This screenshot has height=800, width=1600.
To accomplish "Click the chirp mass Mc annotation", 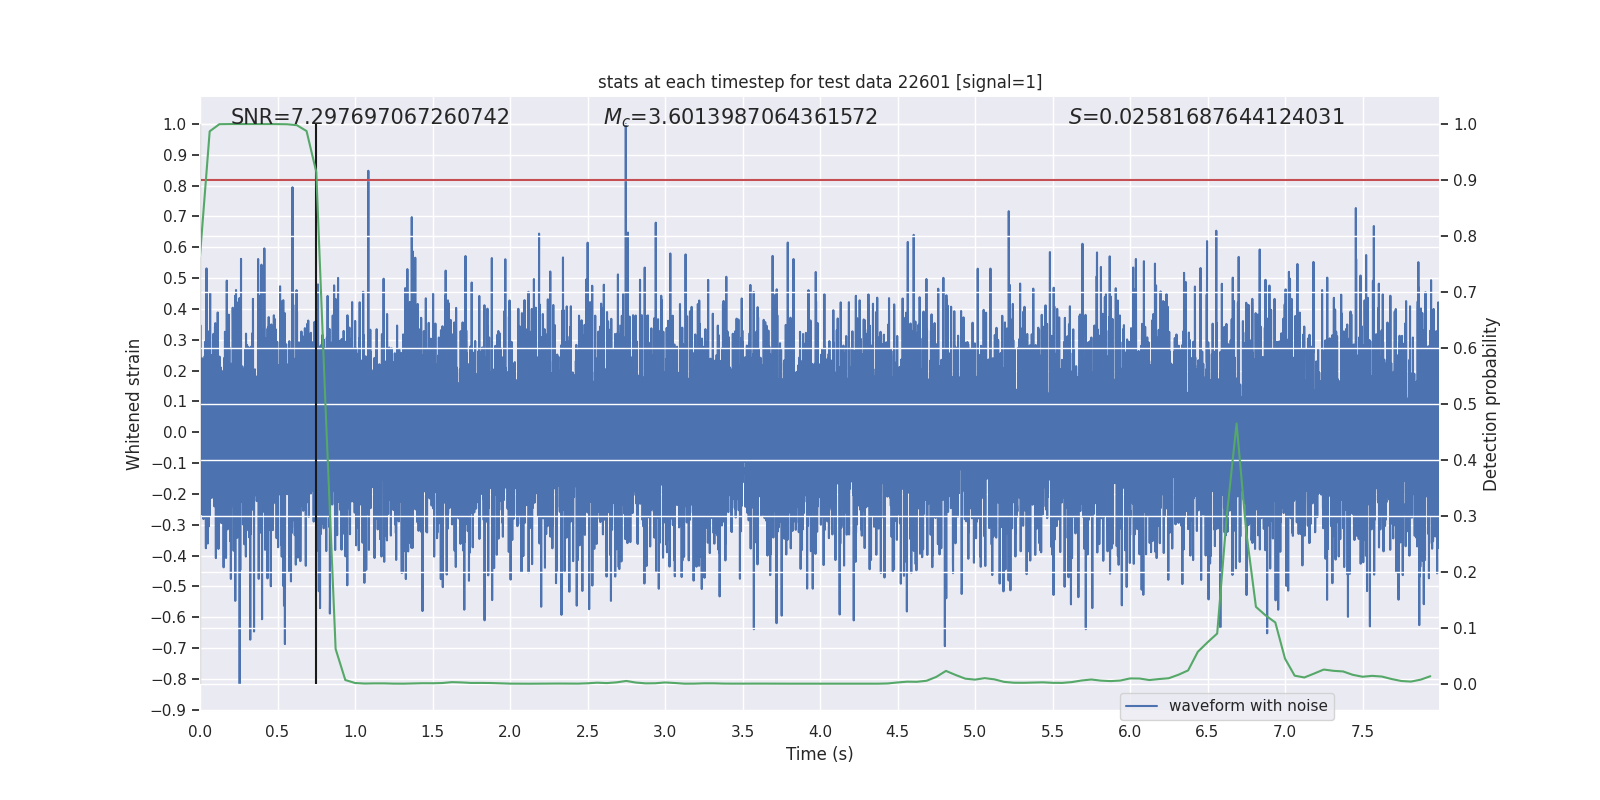I will click(x=741, y=117).
